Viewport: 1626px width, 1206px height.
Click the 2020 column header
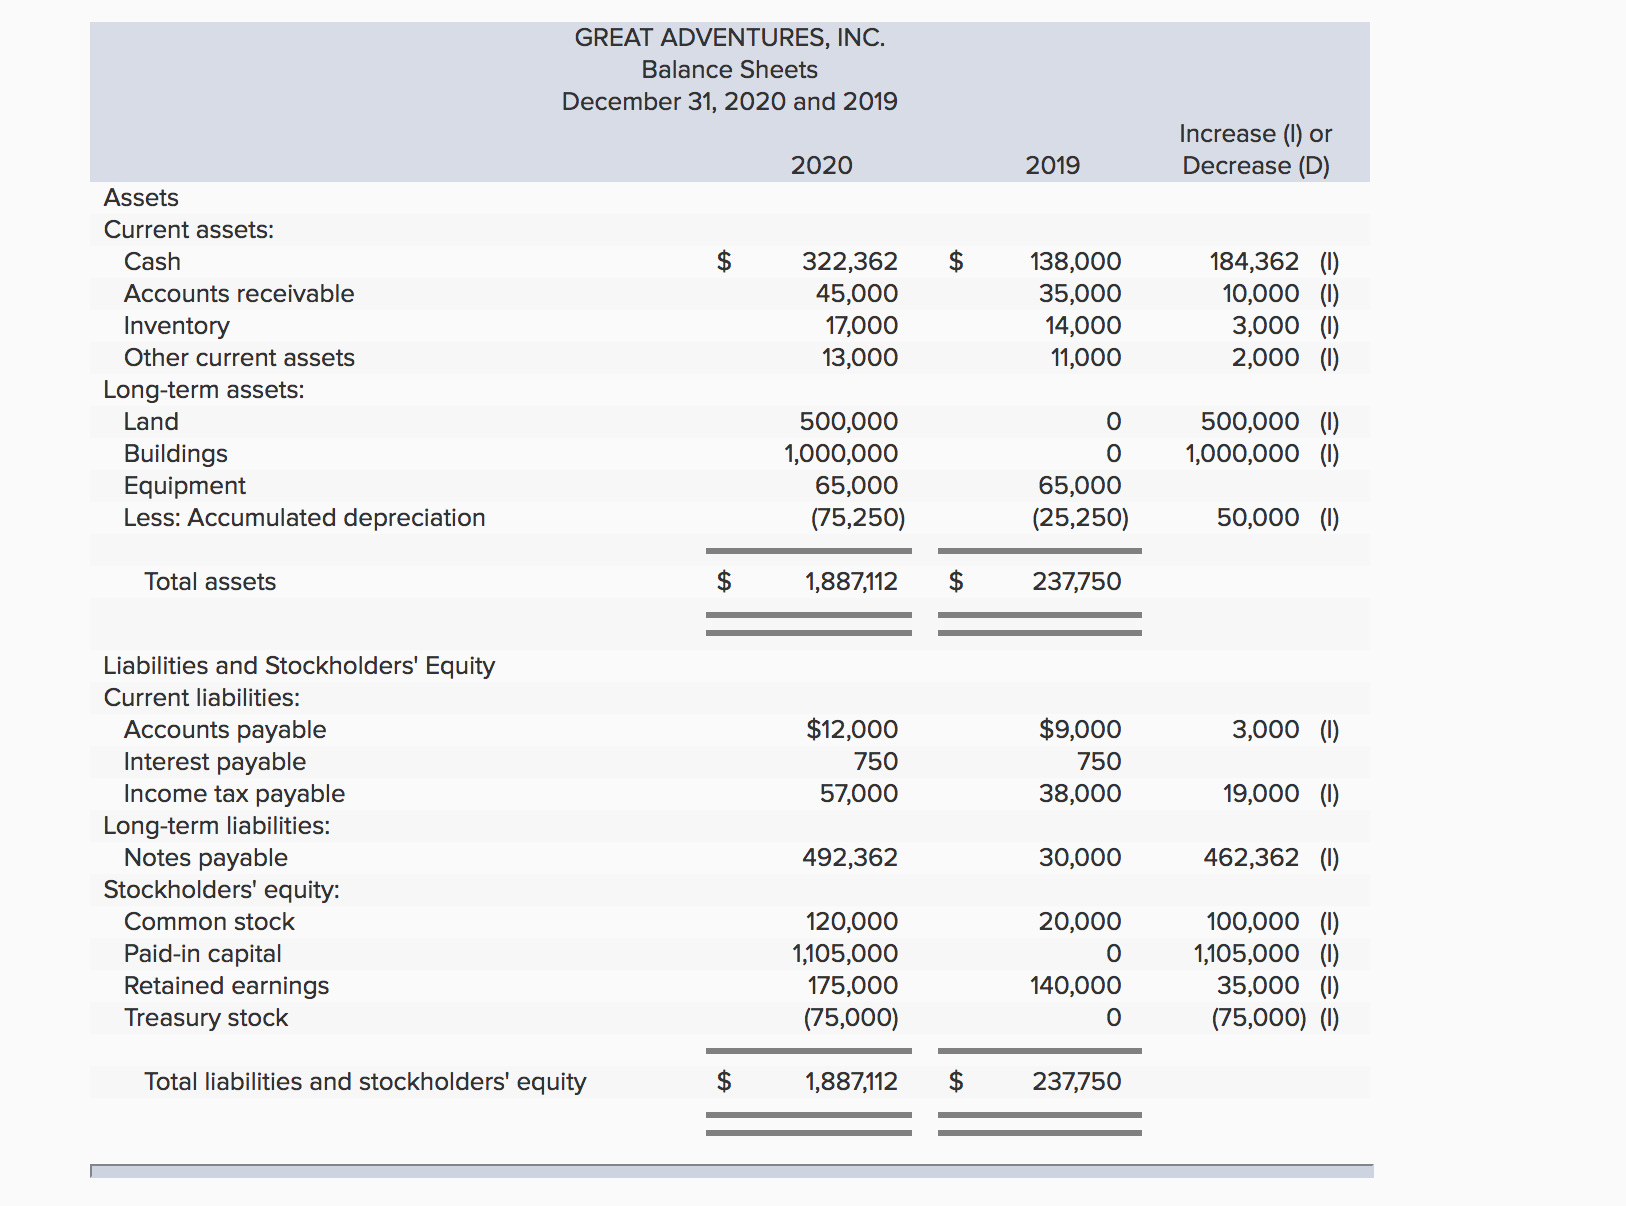coord(821,166)
